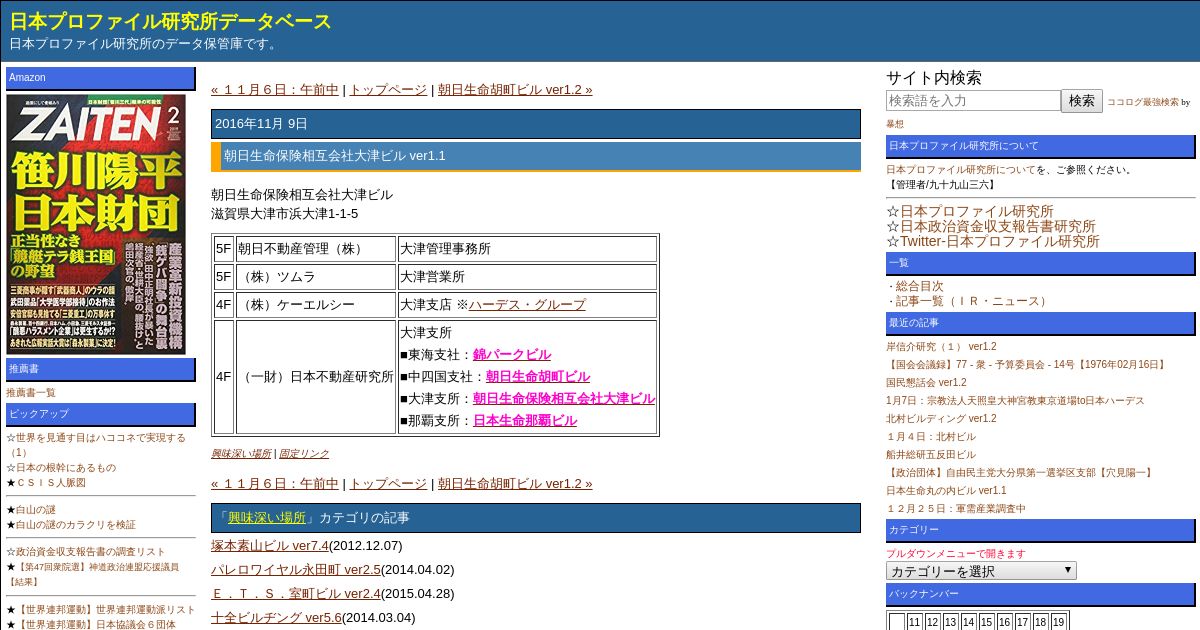
Task: Open ＣＳＩＳ人脈図 link
Action: [51, 482]
